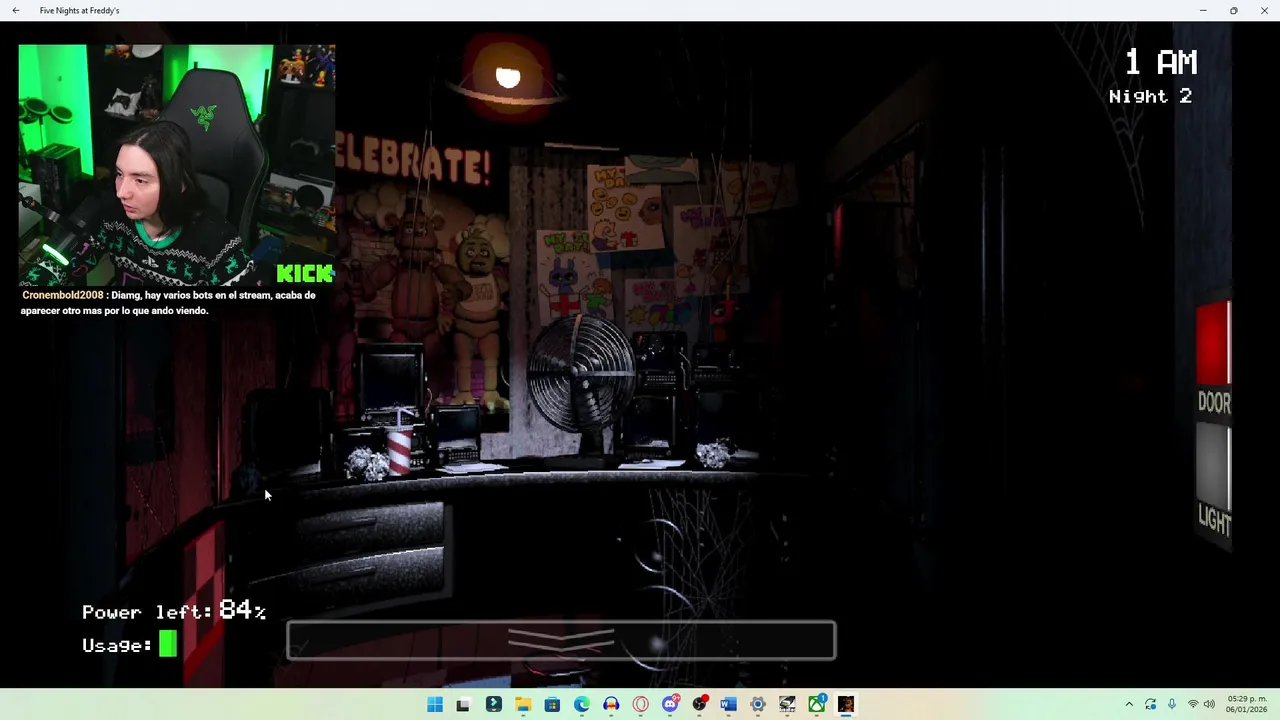Open Task View on the taskbar
The width and height of the screenshot is (1280, 720).
(463, 705)
